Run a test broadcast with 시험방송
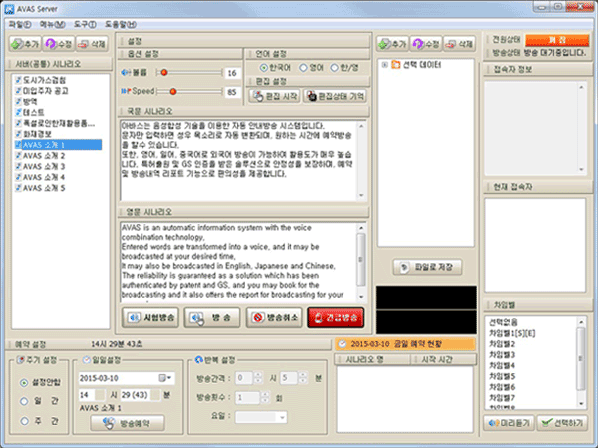 tap(150, 317)
